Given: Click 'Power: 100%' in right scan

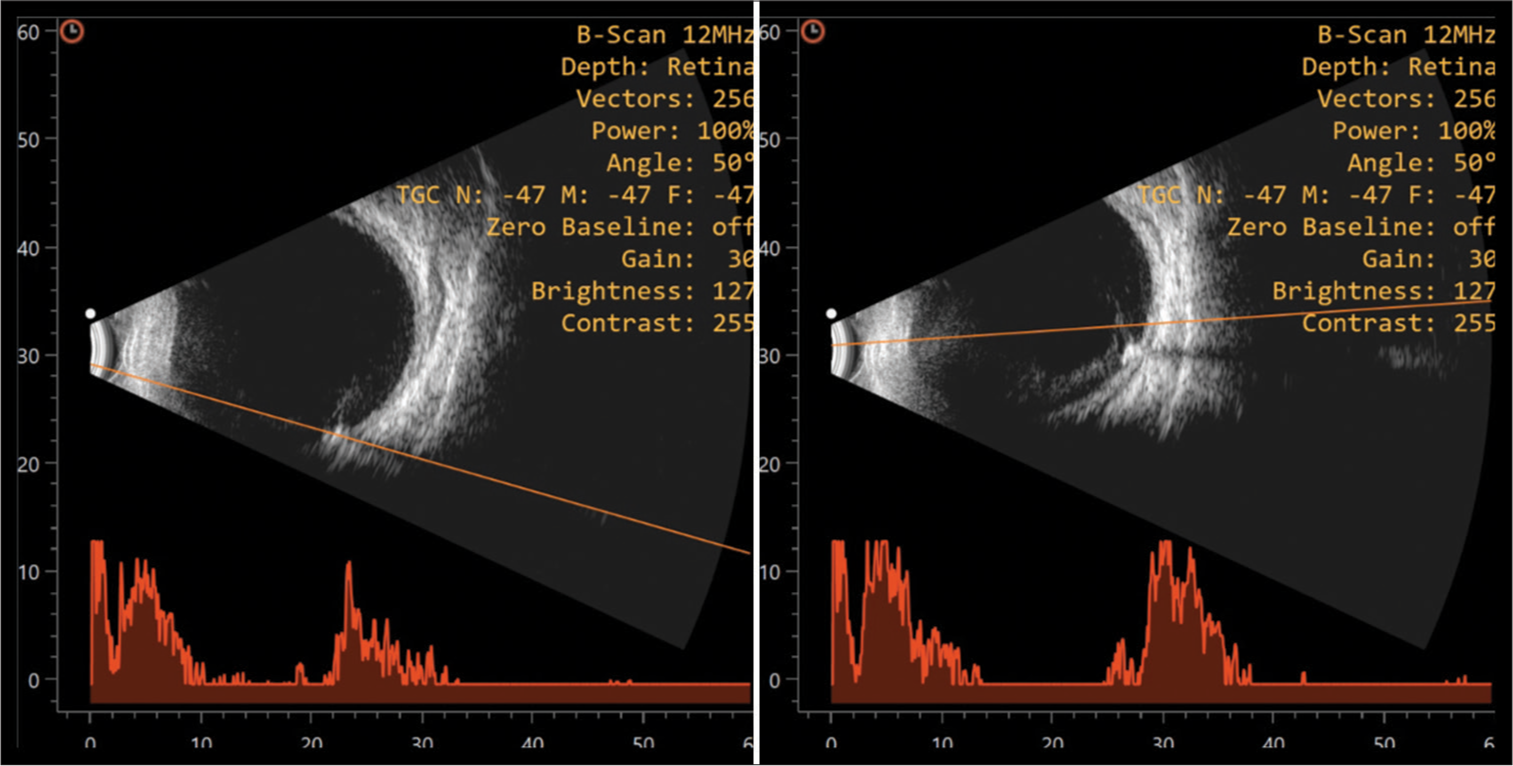Looking at the screenshot, I should click(1413, 131).
